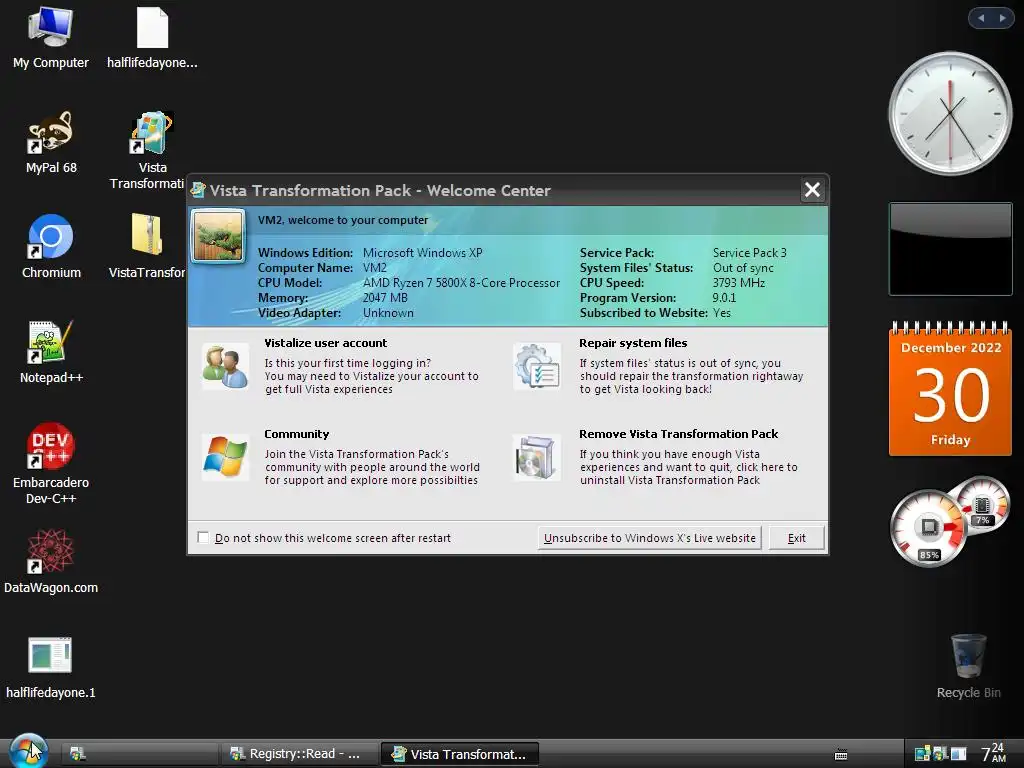Click the second system tray icon
1024x768 pixels.
click(x=940, y=754)
